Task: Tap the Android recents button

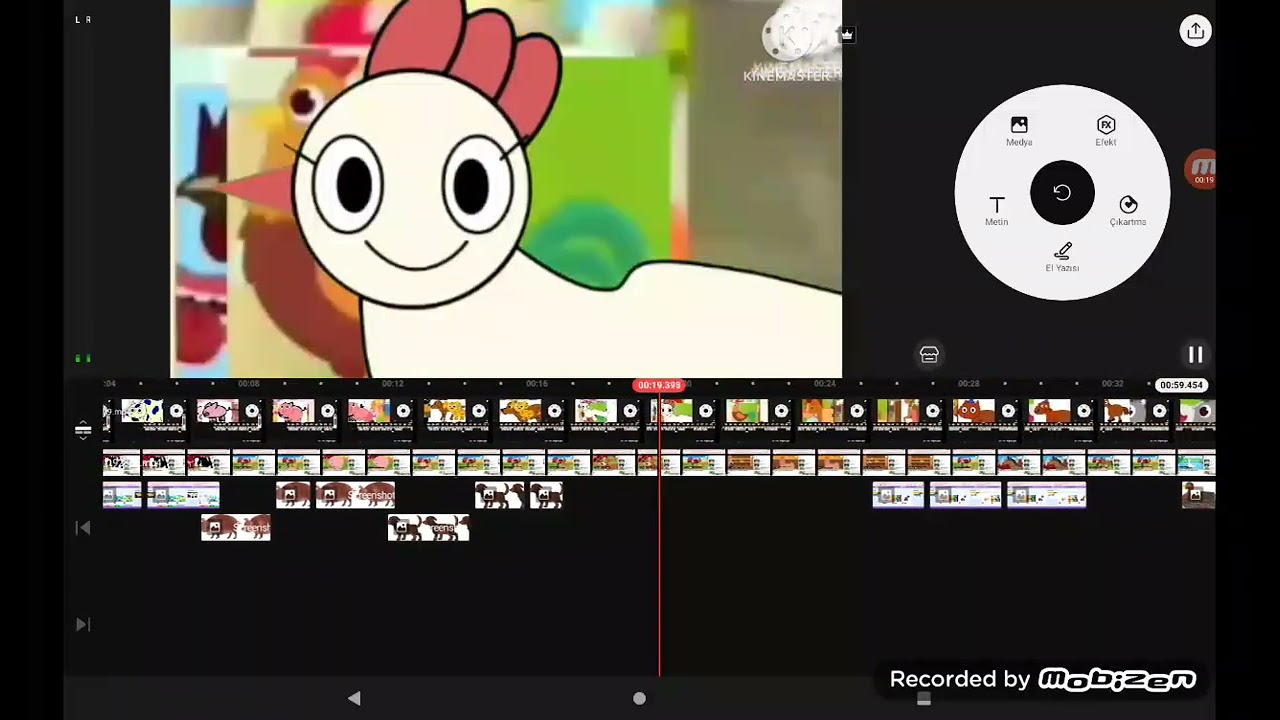Action: pos(924,699)
